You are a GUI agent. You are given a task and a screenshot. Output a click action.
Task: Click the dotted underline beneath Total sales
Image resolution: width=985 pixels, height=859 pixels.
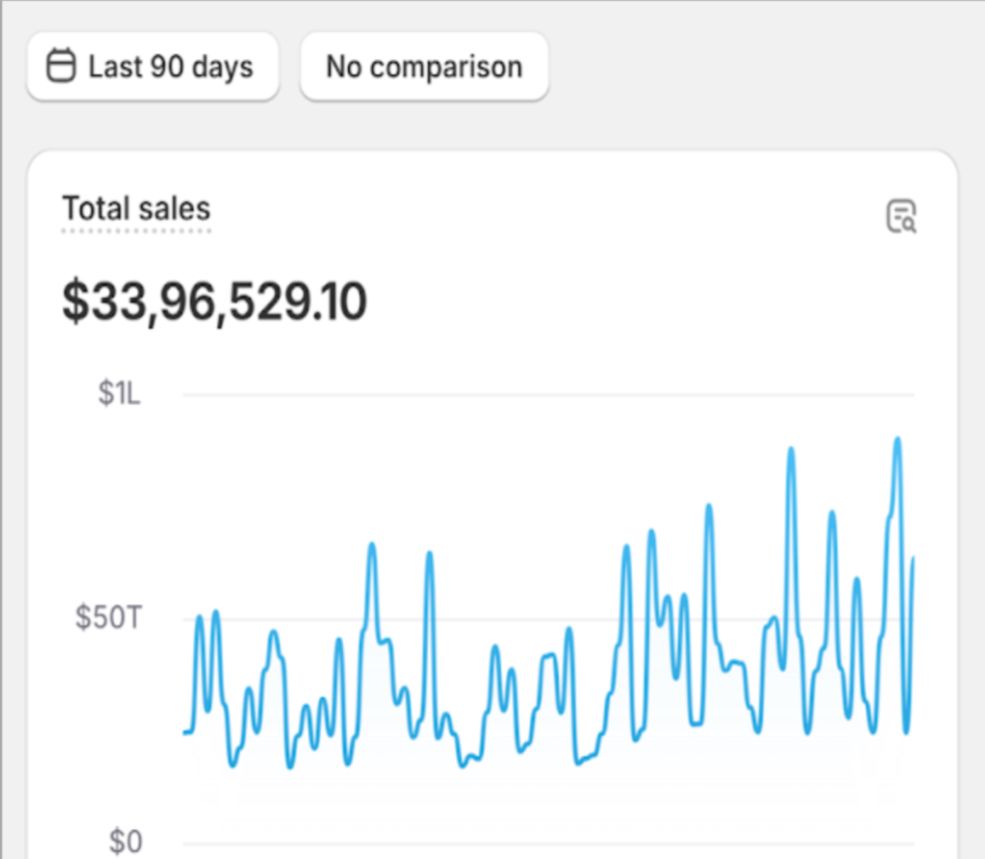tap(136, 231)
